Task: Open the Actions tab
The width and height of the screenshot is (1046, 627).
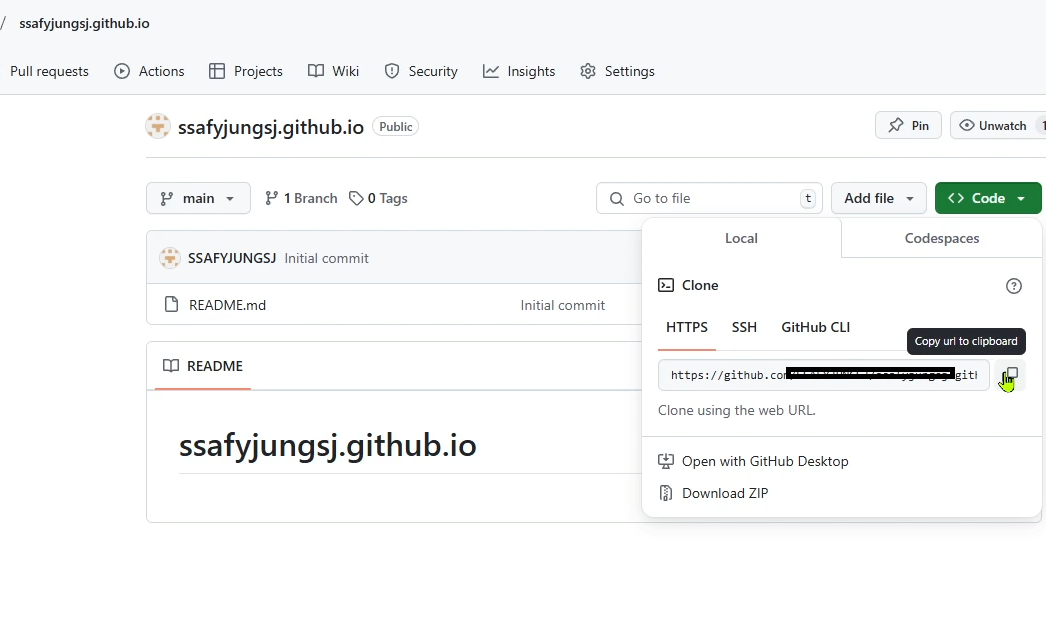Action: 149,71
